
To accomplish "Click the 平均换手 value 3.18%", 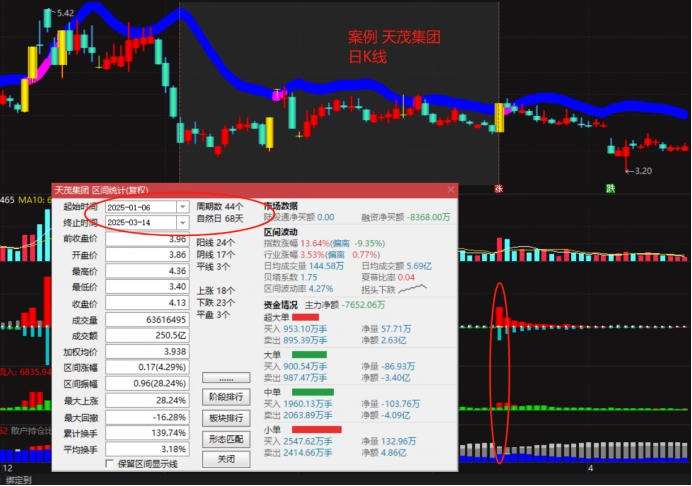I will pyautogui.click(x=147, y=449).
